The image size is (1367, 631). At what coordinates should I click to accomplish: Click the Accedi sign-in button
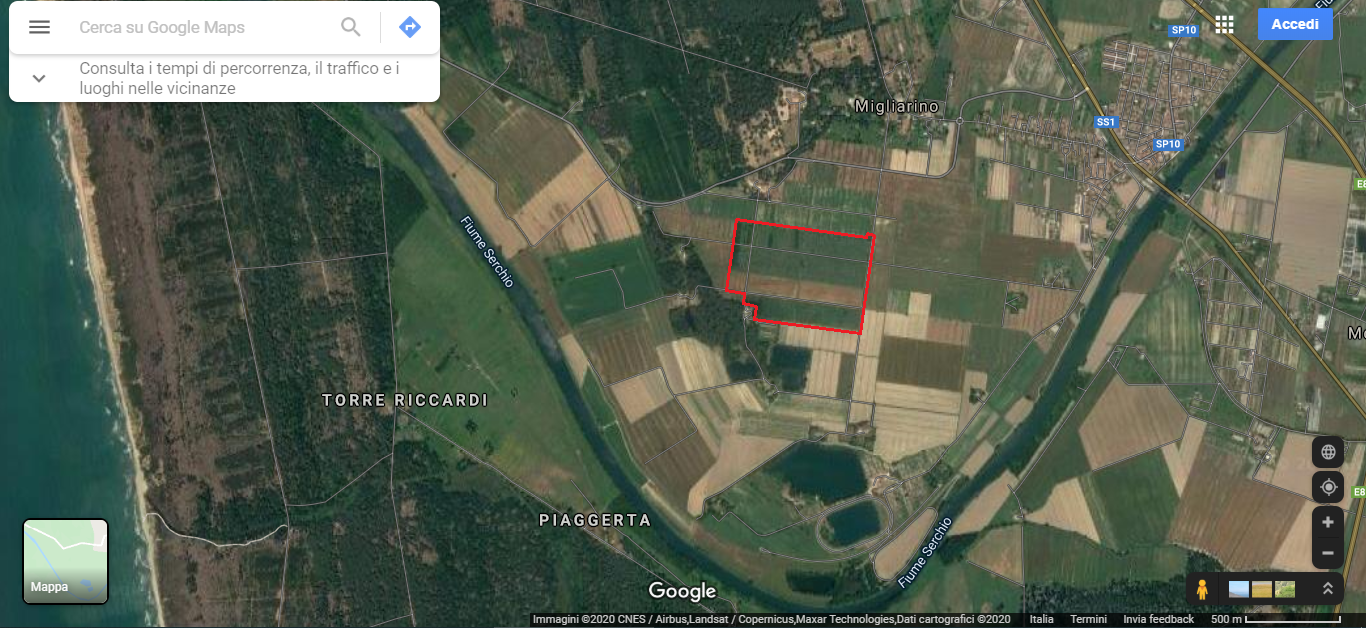(1295, 24)
